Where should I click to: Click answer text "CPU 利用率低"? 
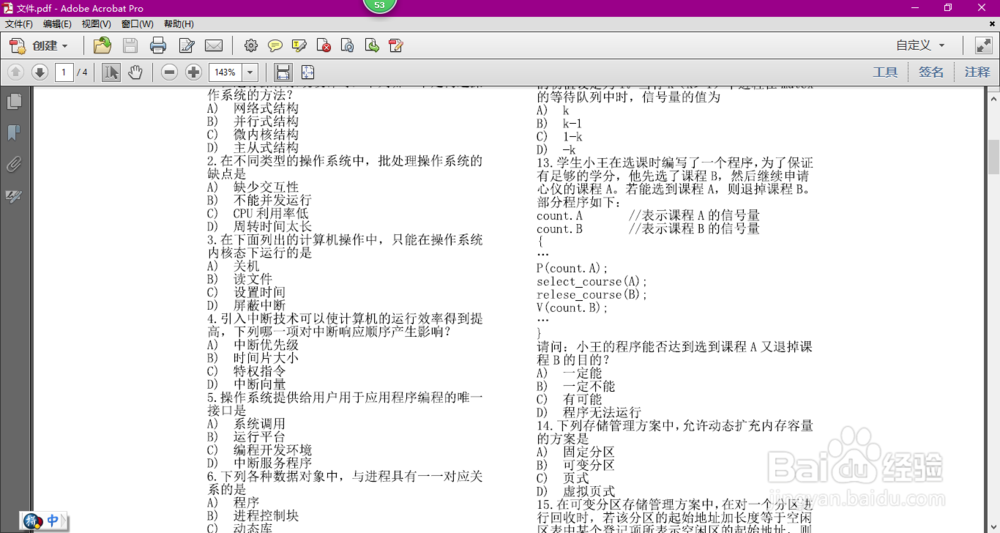(x=271, y=214)
